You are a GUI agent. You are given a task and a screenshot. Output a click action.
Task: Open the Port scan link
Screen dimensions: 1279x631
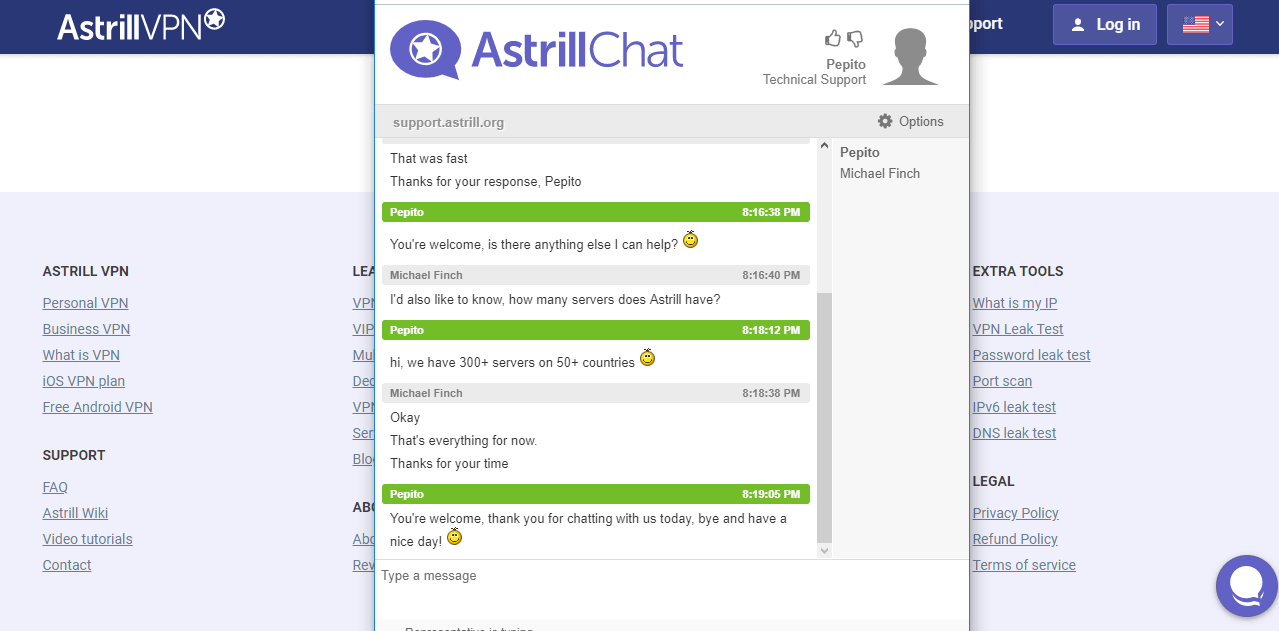[x=1002, y=381]
